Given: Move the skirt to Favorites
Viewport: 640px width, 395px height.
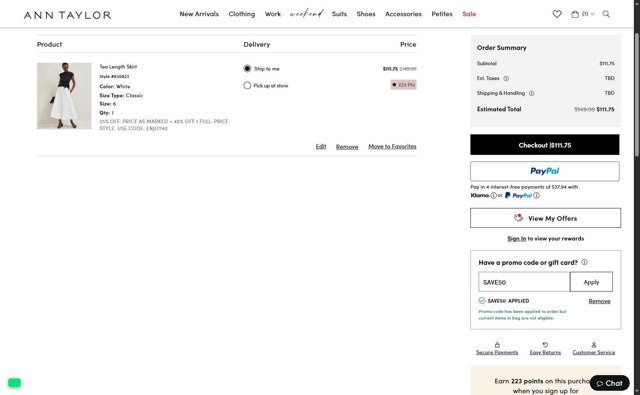Looking at the screenshot, I should tap(392, 146).
